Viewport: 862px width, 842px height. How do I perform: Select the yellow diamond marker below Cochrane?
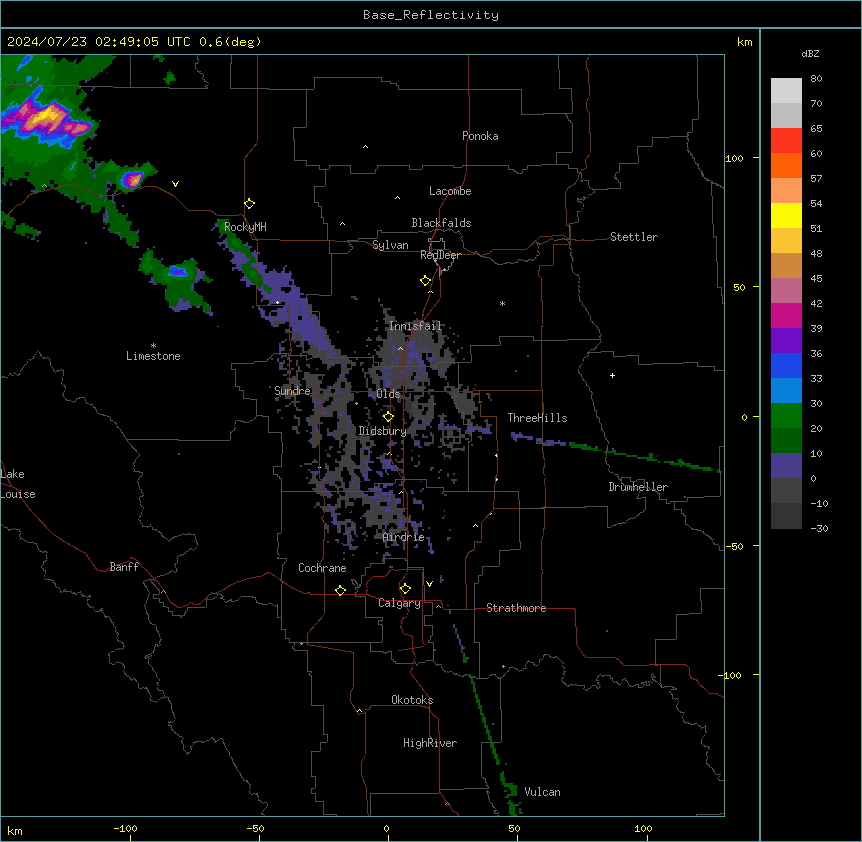pyautogui.click(x=340, y=590)
